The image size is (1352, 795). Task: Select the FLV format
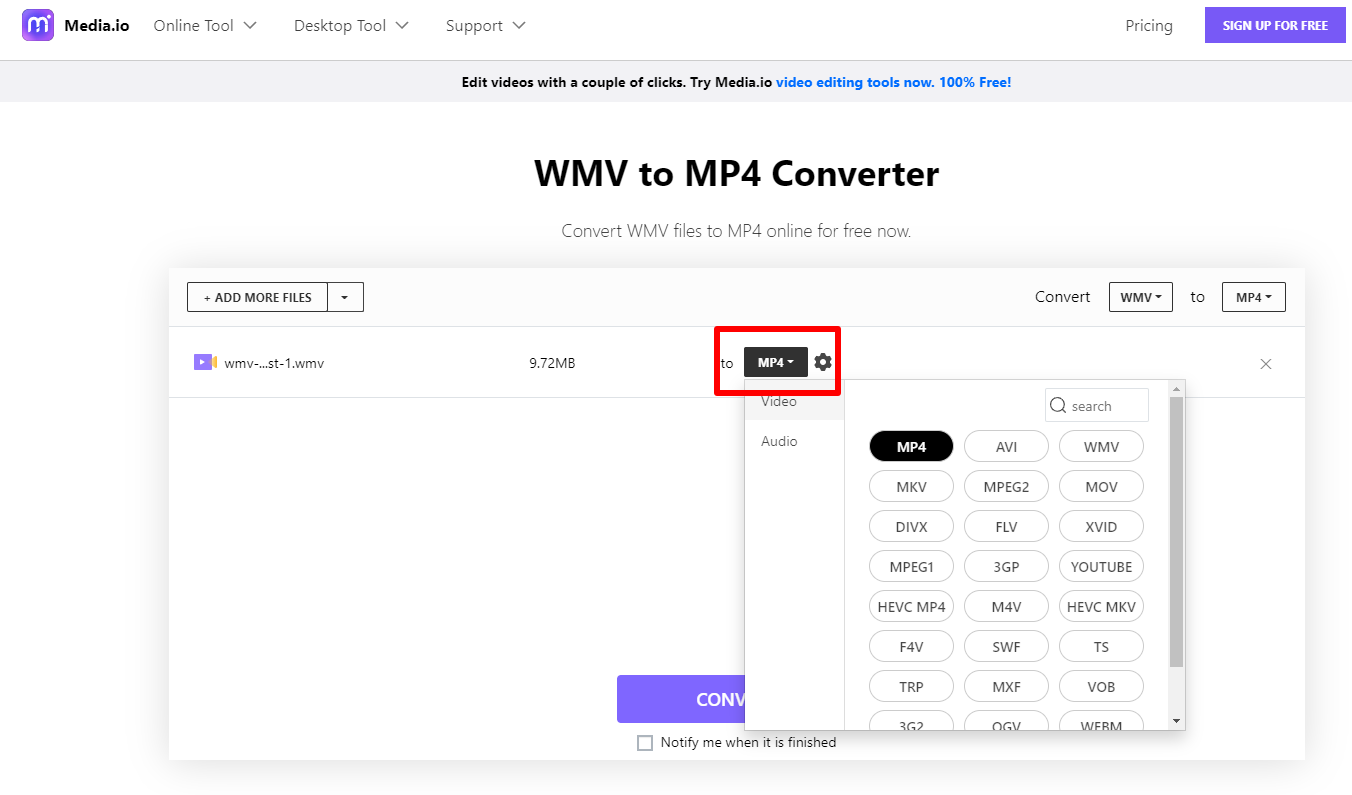click(1006, 527)
